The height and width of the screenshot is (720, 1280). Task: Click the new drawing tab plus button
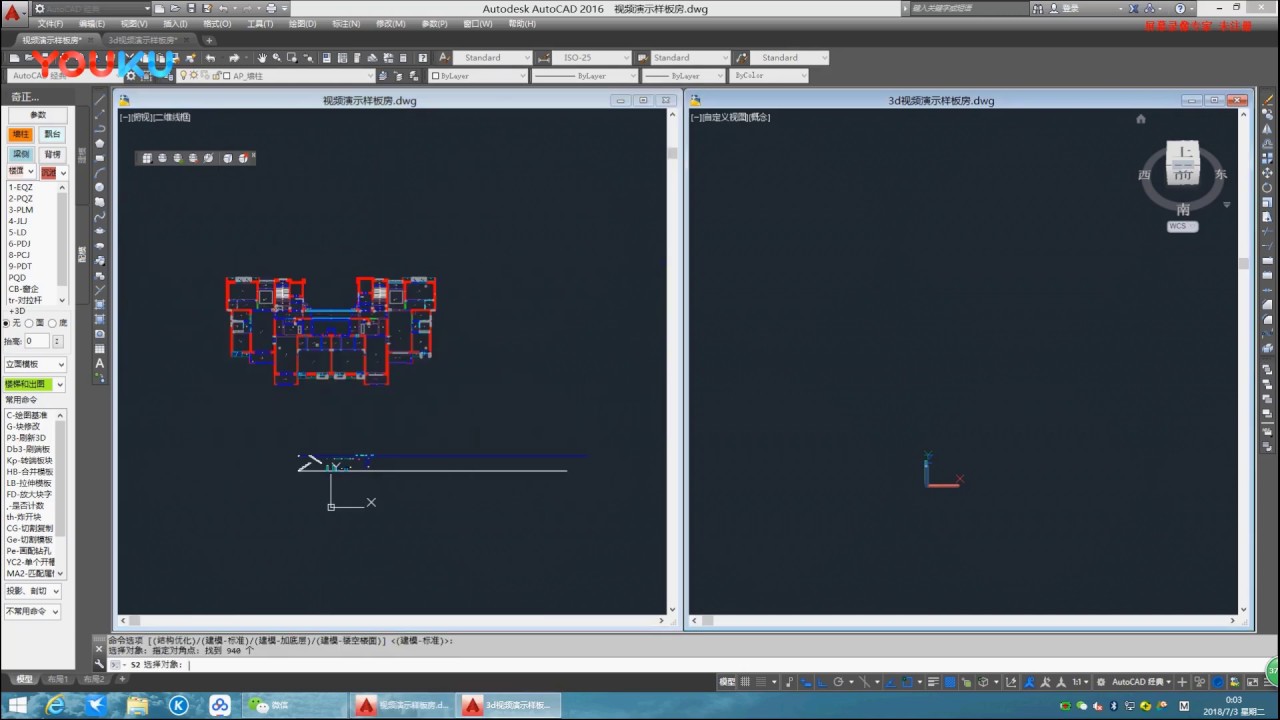(209, 40)
